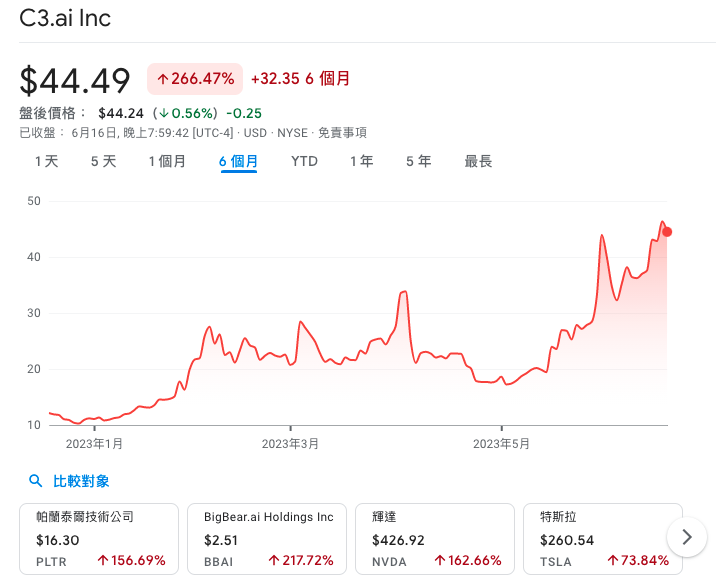Viewport: 716px width, 587px height.
Task: Open the 比較對象 compare link
Action: pos(81,481)
